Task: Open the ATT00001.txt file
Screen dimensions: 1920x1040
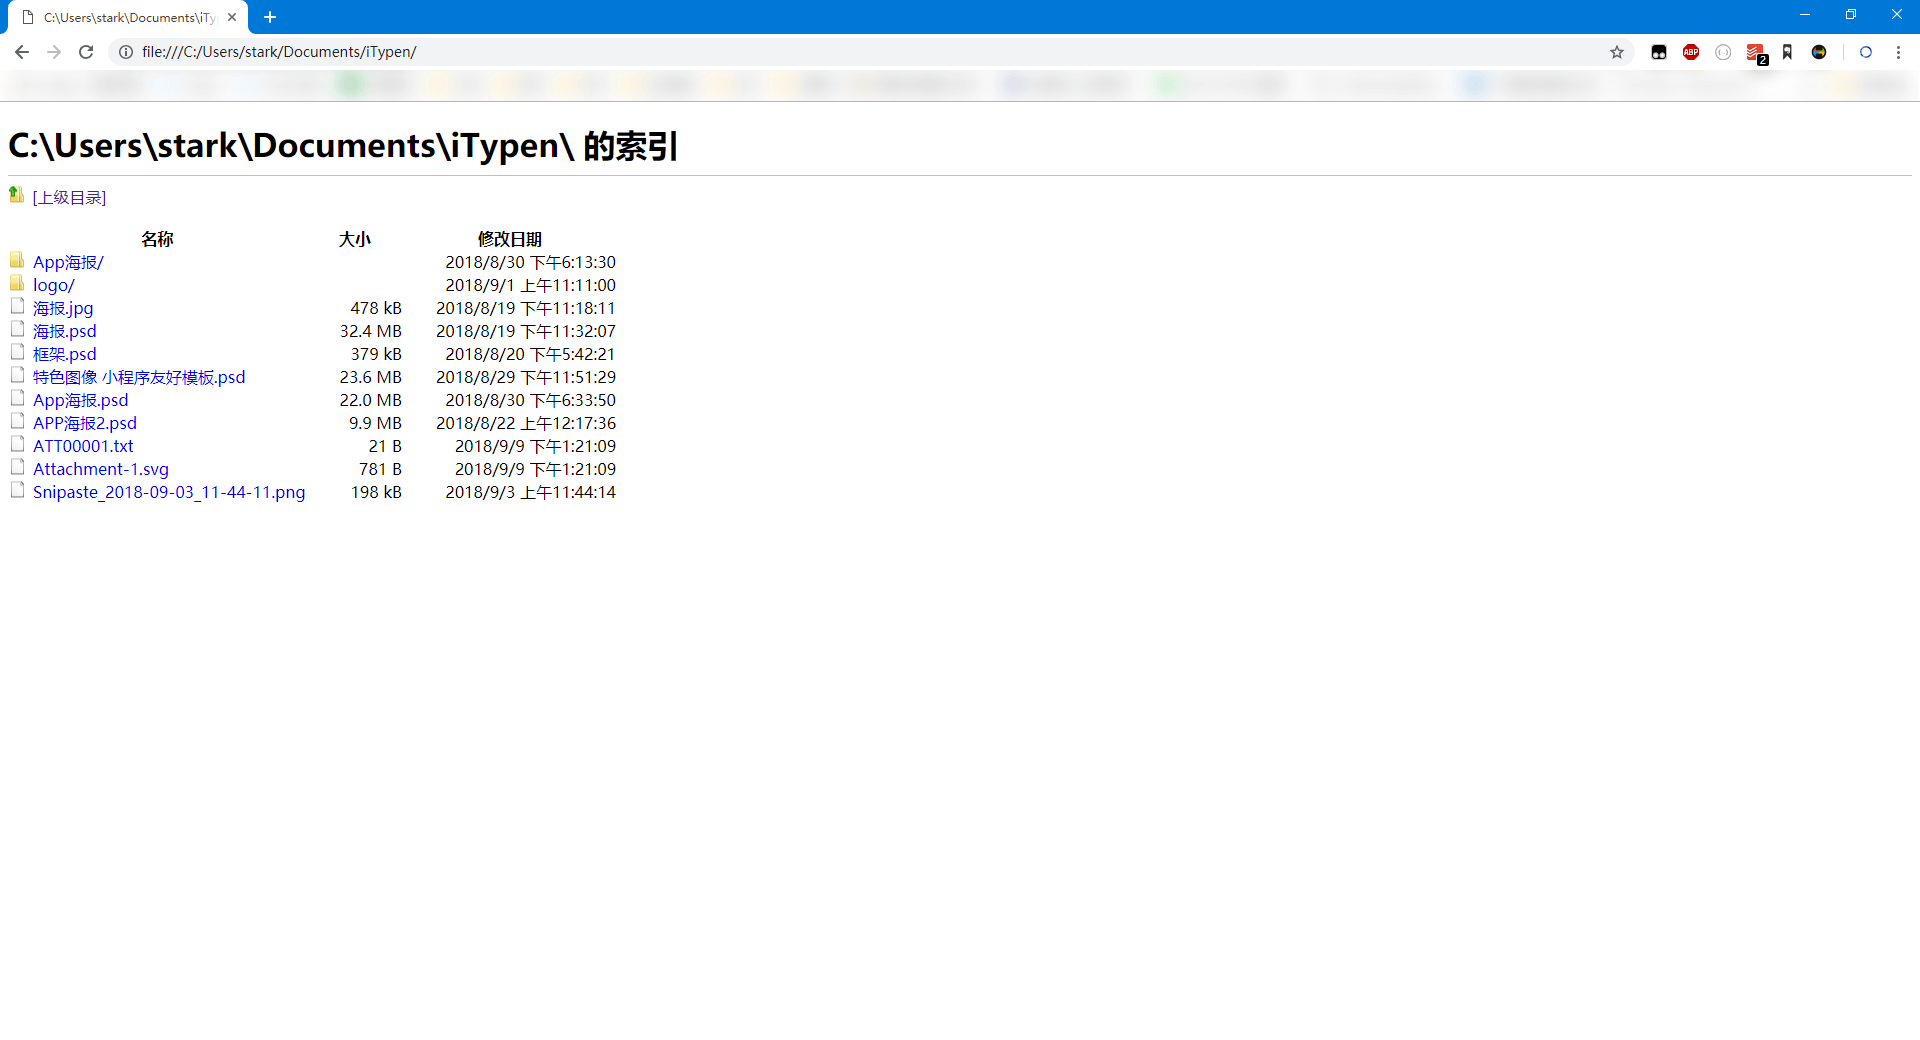Action: (83, 446)
